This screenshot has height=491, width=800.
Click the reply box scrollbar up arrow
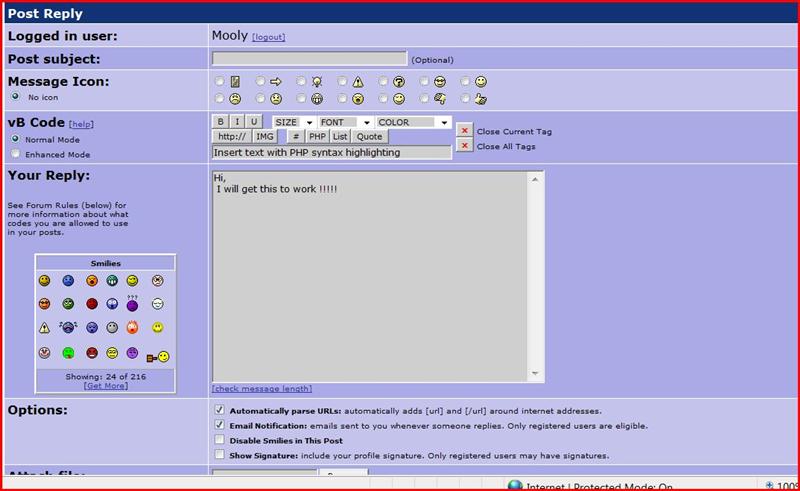(535, 179)
